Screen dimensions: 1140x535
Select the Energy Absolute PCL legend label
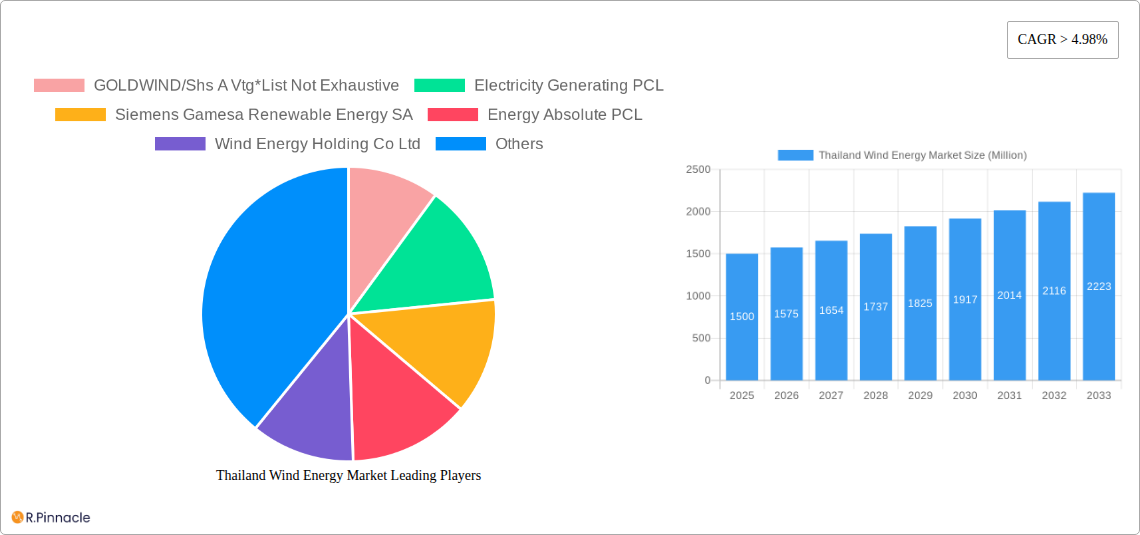[x=565, y=115]
